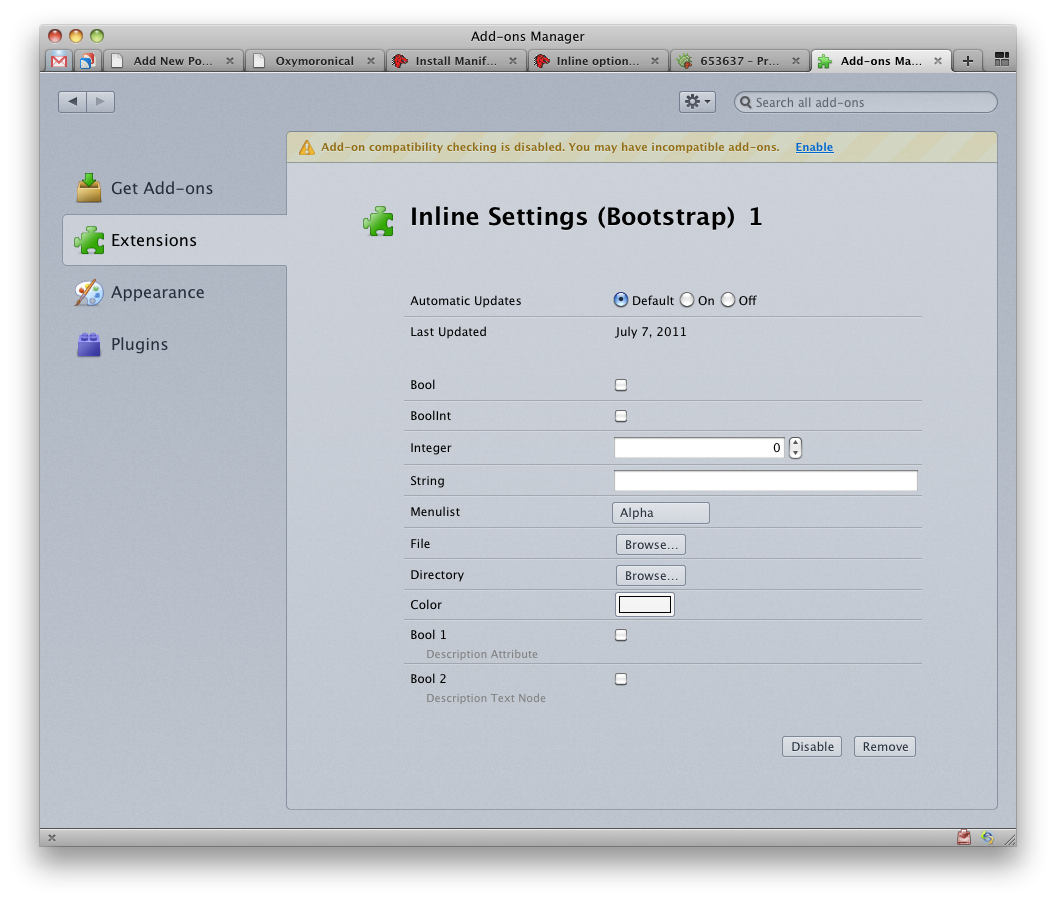Close the Add-ons Manager tab
This screenshot has height=901, width=1056.
[937, 61]
